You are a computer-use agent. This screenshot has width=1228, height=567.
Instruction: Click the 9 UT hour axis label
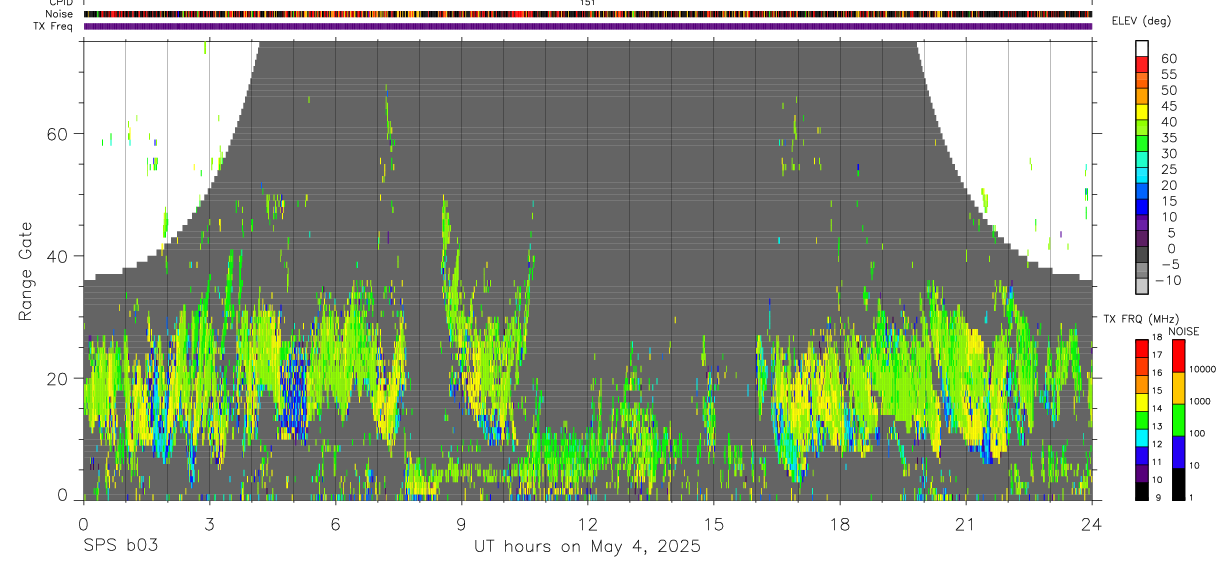pos(461,525)
